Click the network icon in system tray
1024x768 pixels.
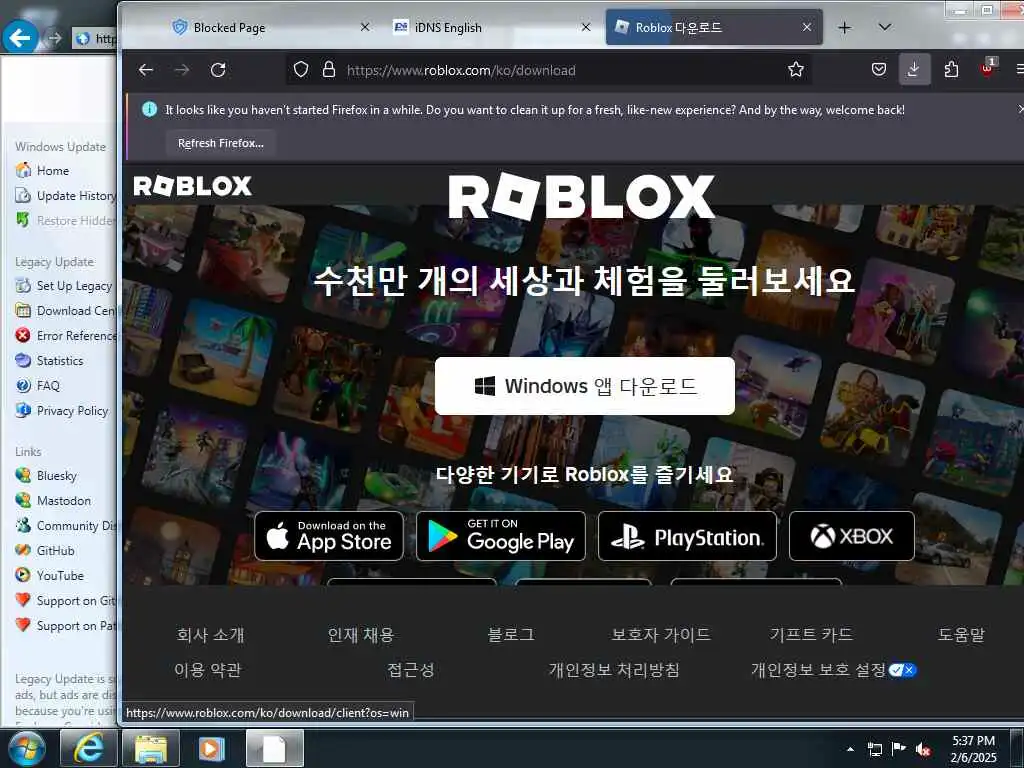874,750
